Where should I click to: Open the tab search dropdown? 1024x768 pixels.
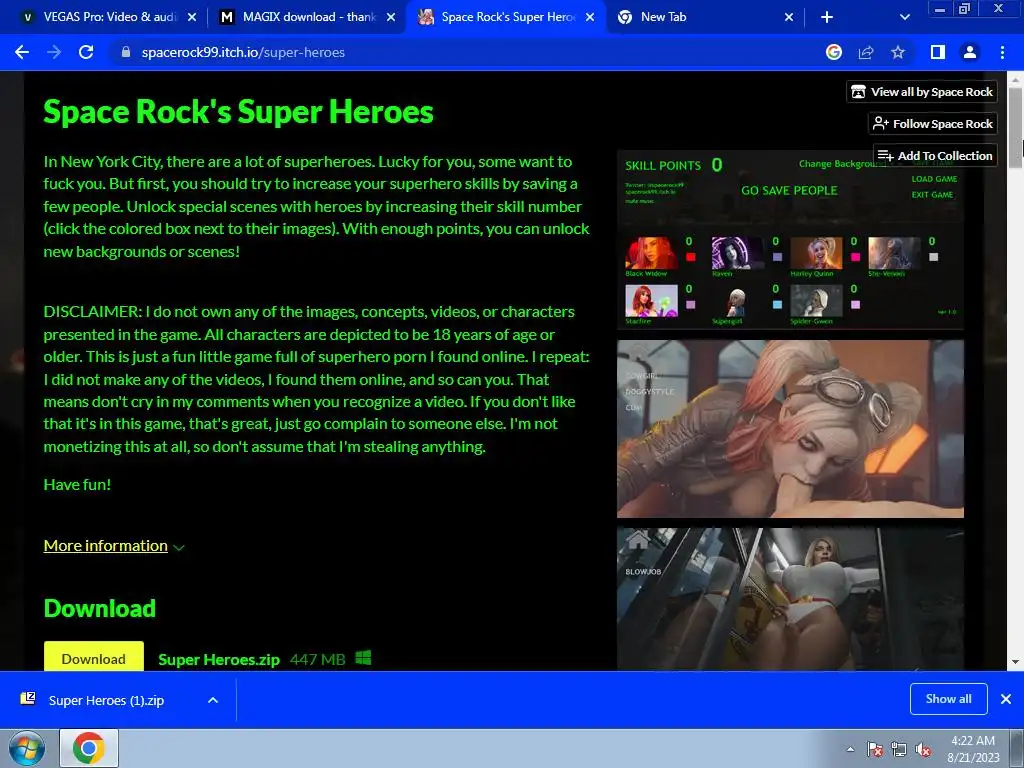904,17
